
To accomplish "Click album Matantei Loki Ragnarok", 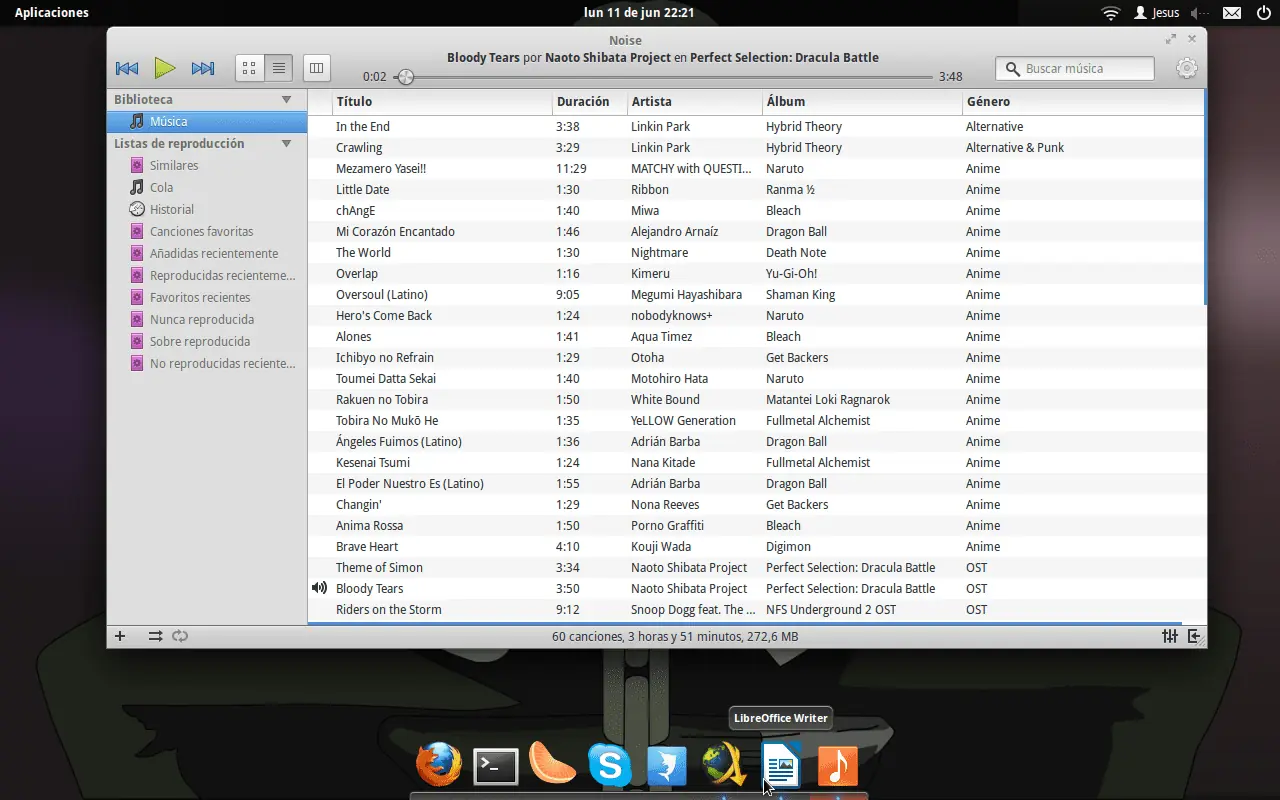I will [828, 400].
